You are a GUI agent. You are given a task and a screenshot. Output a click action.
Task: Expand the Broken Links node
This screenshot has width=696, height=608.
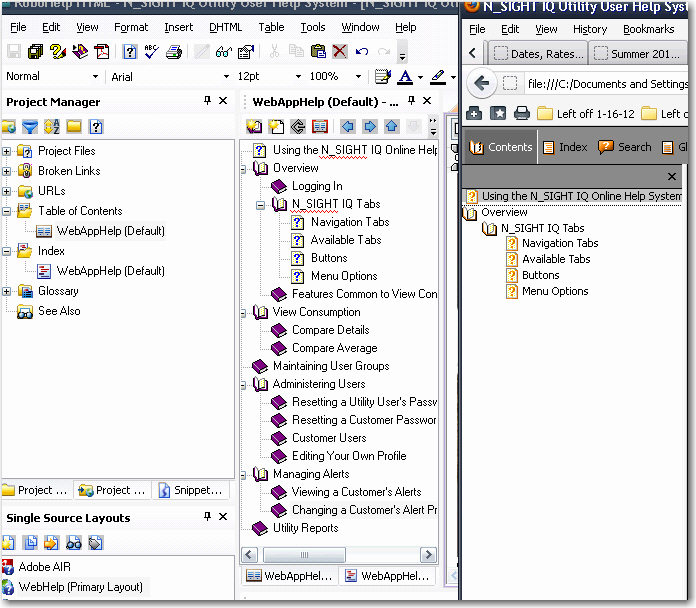point(7,171)
